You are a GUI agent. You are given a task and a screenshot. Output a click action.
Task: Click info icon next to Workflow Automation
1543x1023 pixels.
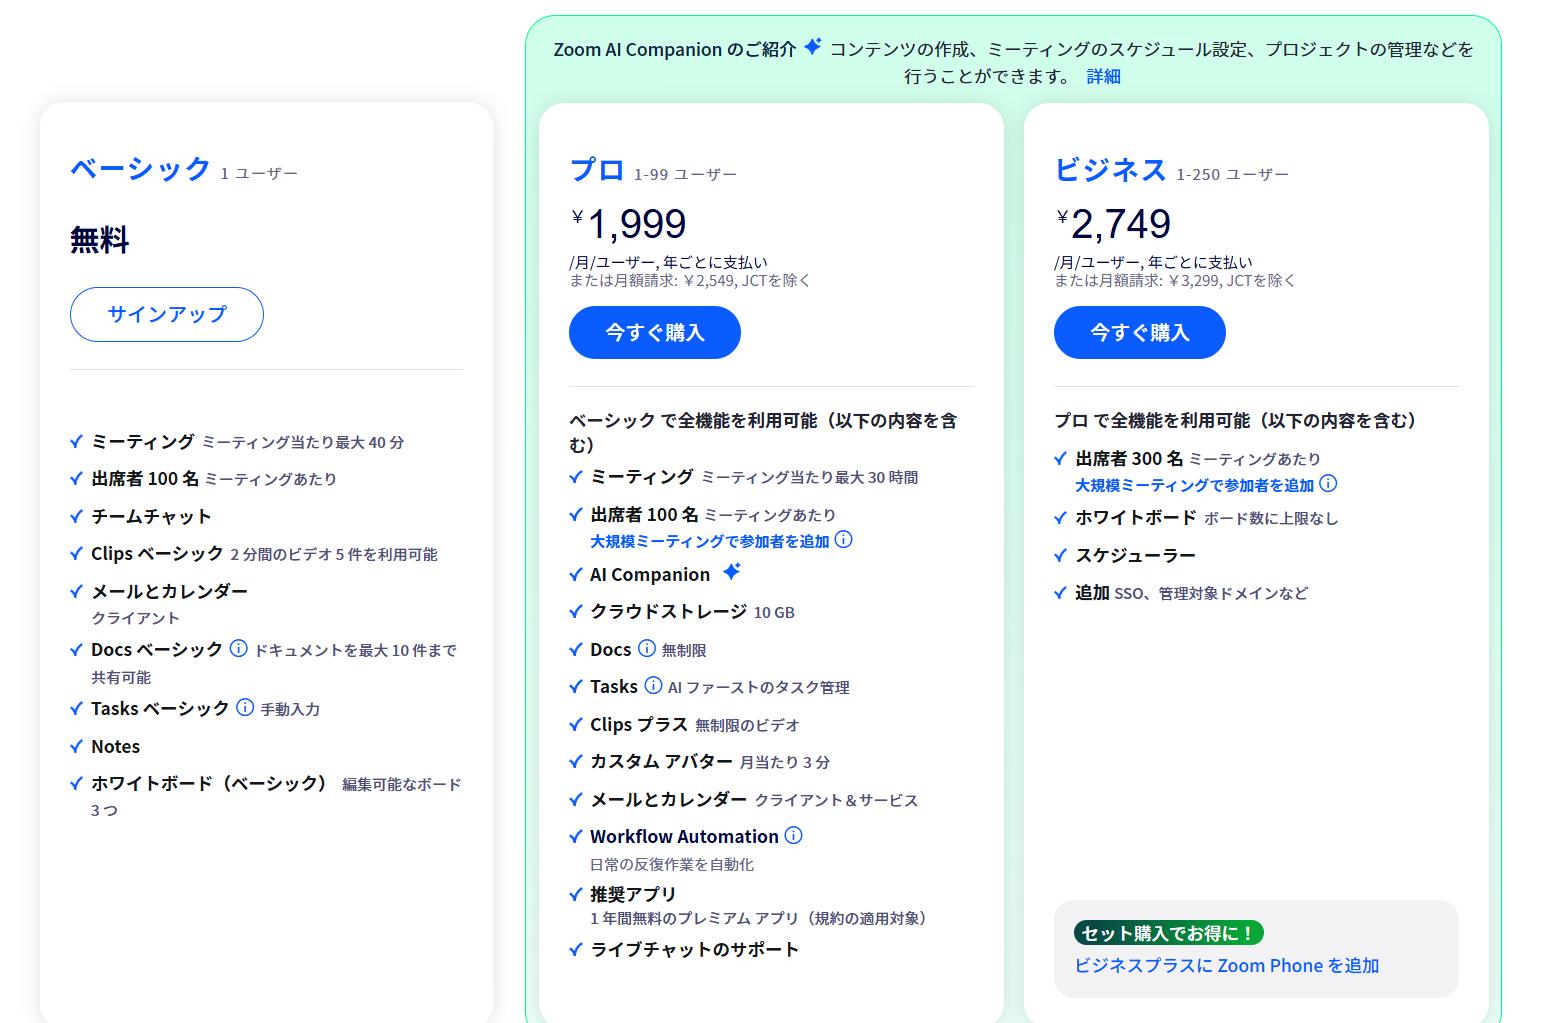(793, 835)
